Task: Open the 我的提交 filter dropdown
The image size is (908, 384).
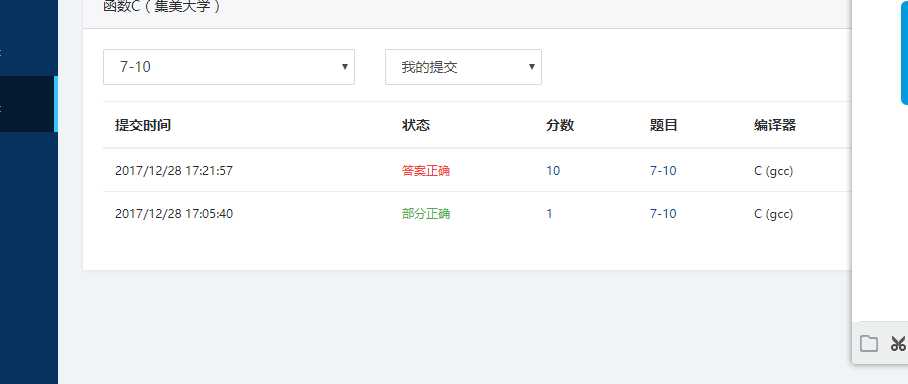Action: click(x=463, y=67)
